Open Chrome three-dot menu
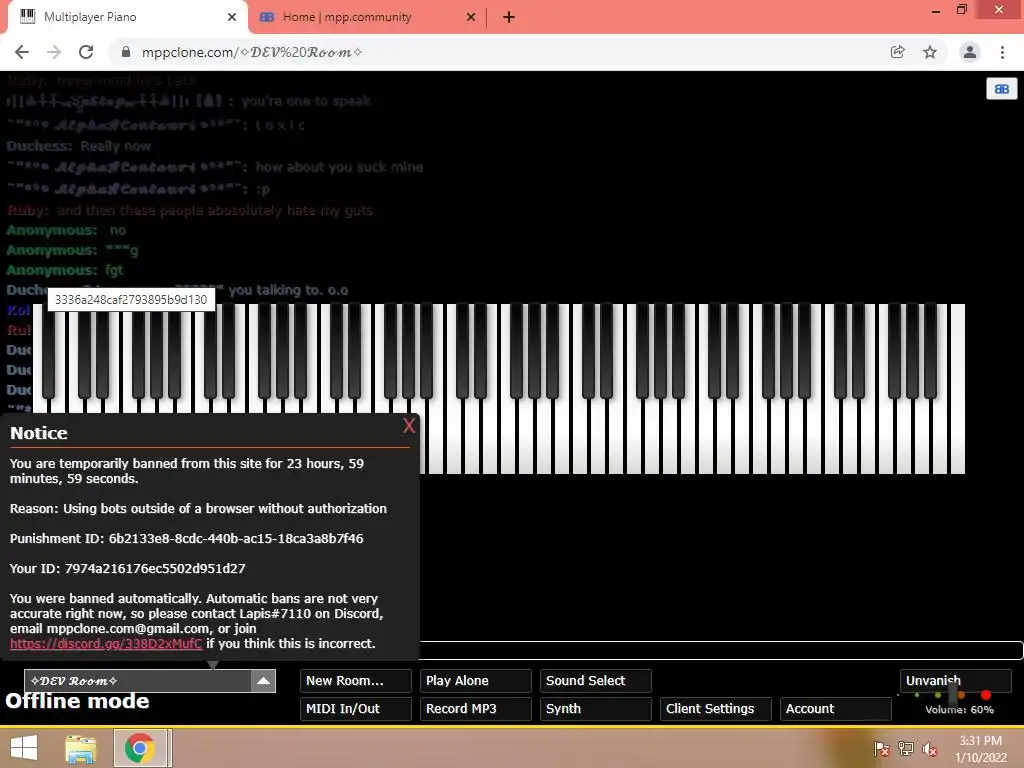1024x768 pixels. 1002,52
